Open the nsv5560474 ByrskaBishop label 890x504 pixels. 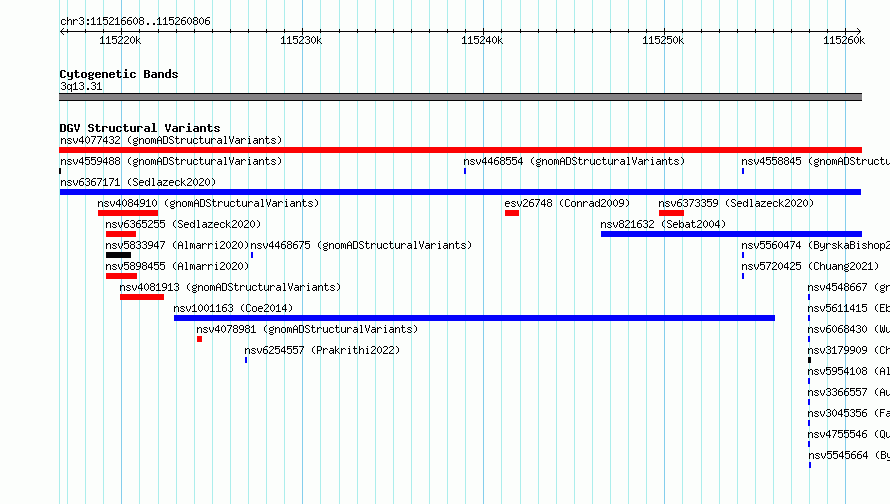tap(815, 245)
